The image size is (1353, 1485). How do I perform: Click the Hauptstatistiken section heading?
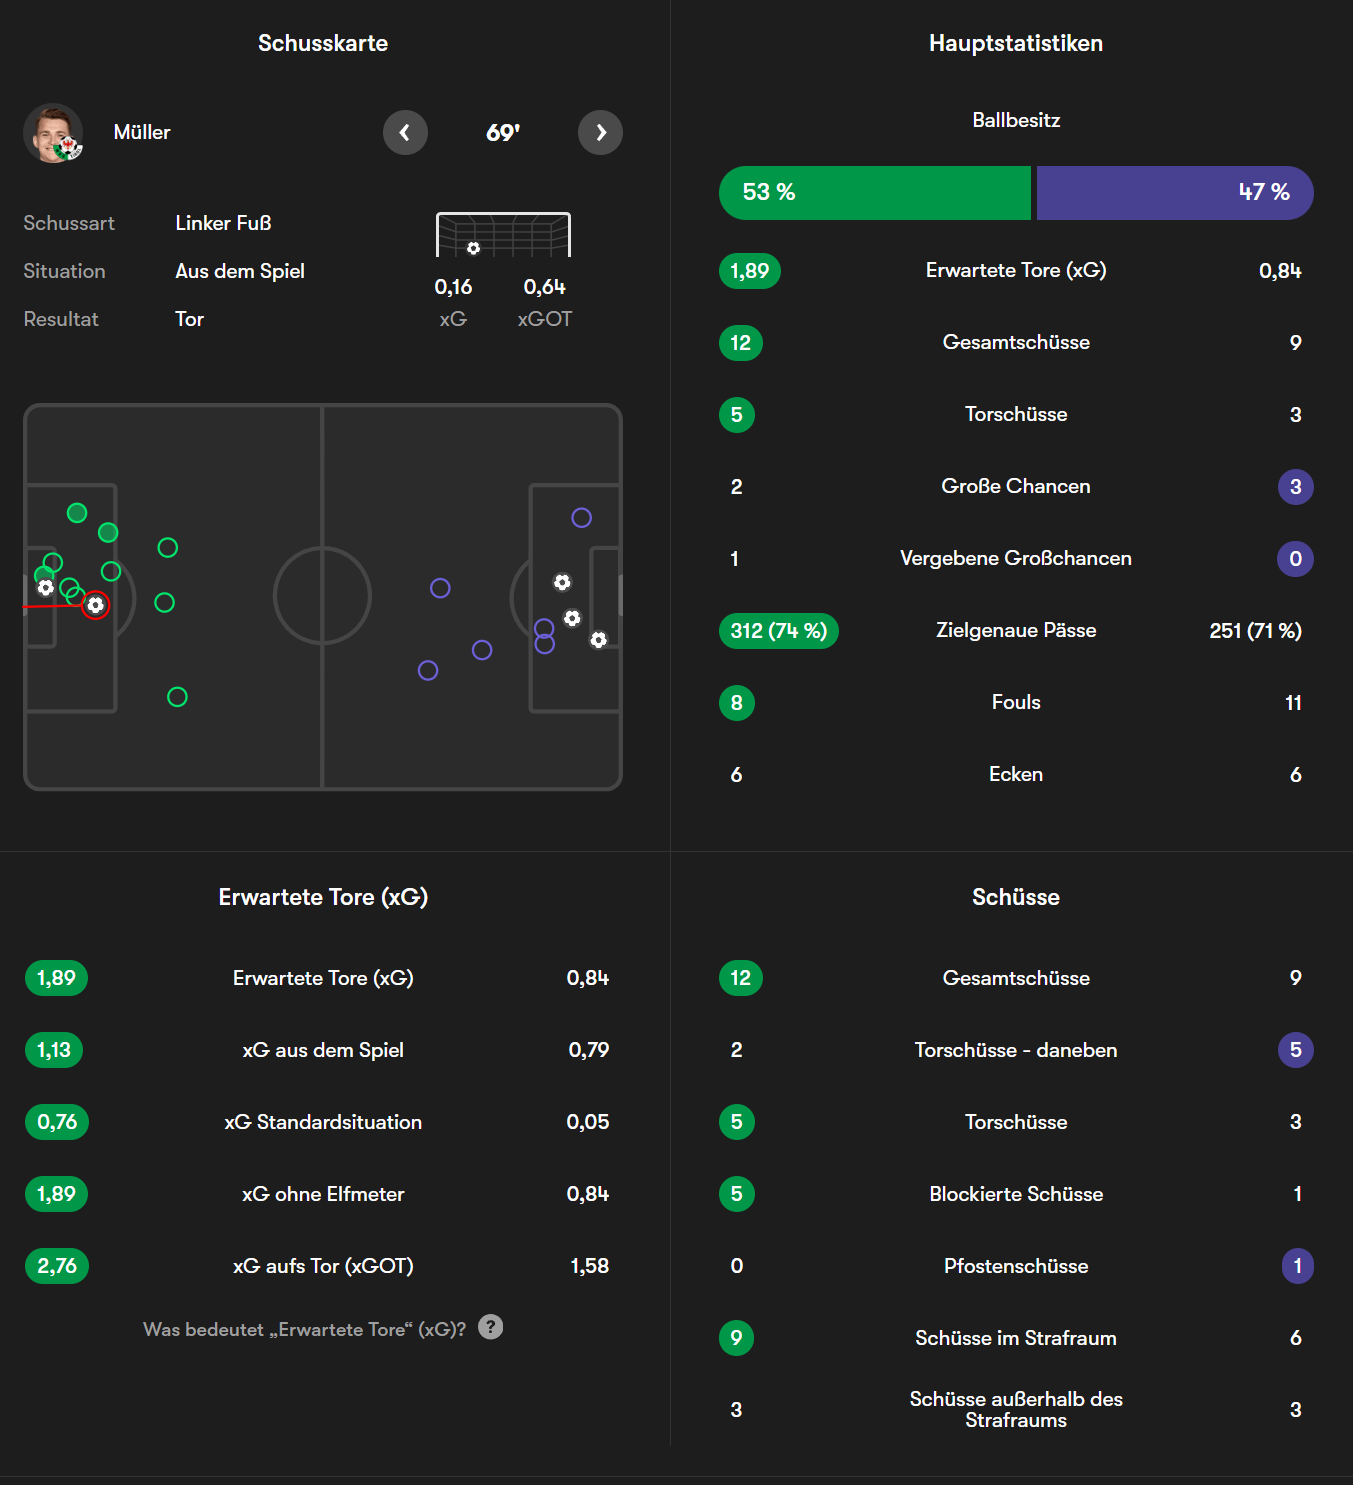pos(1015,43)
